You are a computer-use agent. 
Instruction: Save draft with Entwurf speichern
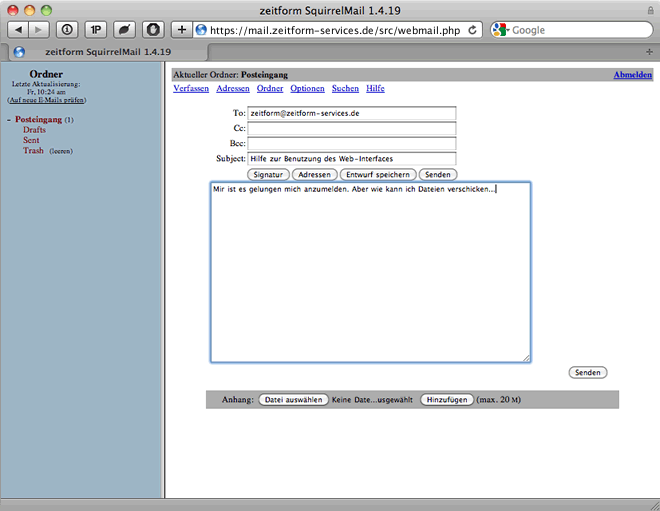[x=378, y=175]
